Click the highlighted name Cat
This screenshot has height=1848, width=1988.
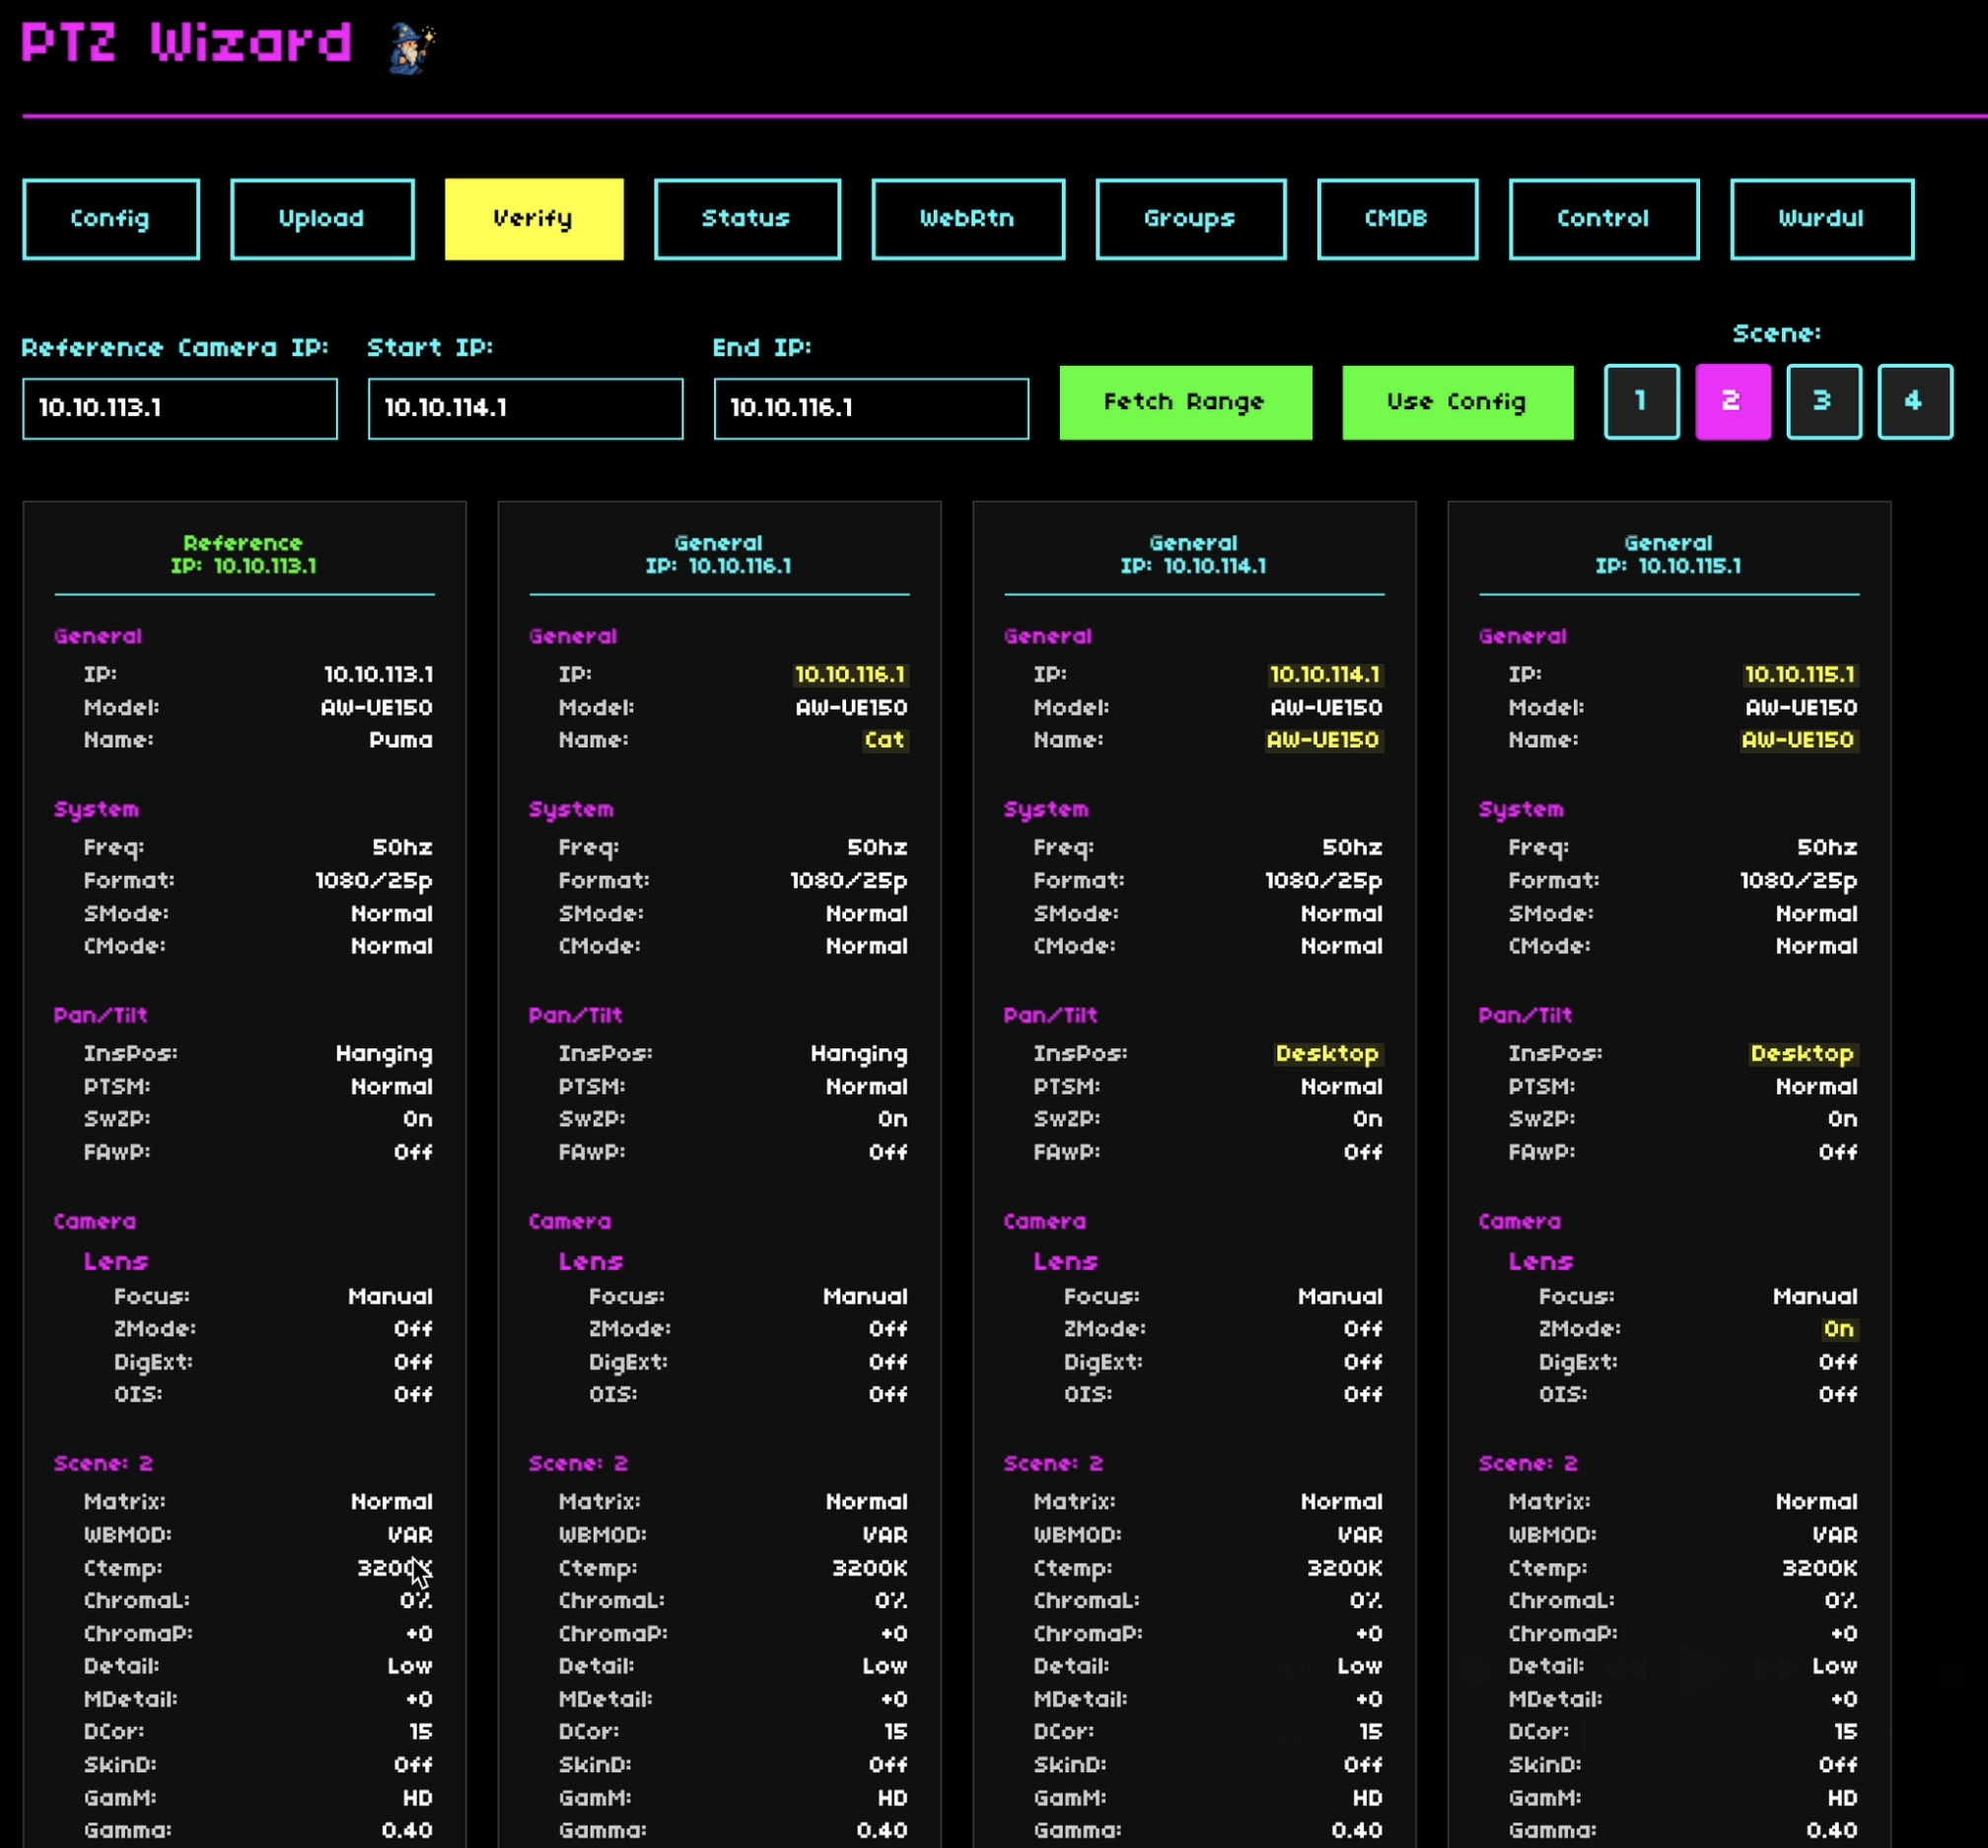pos(885,740)
